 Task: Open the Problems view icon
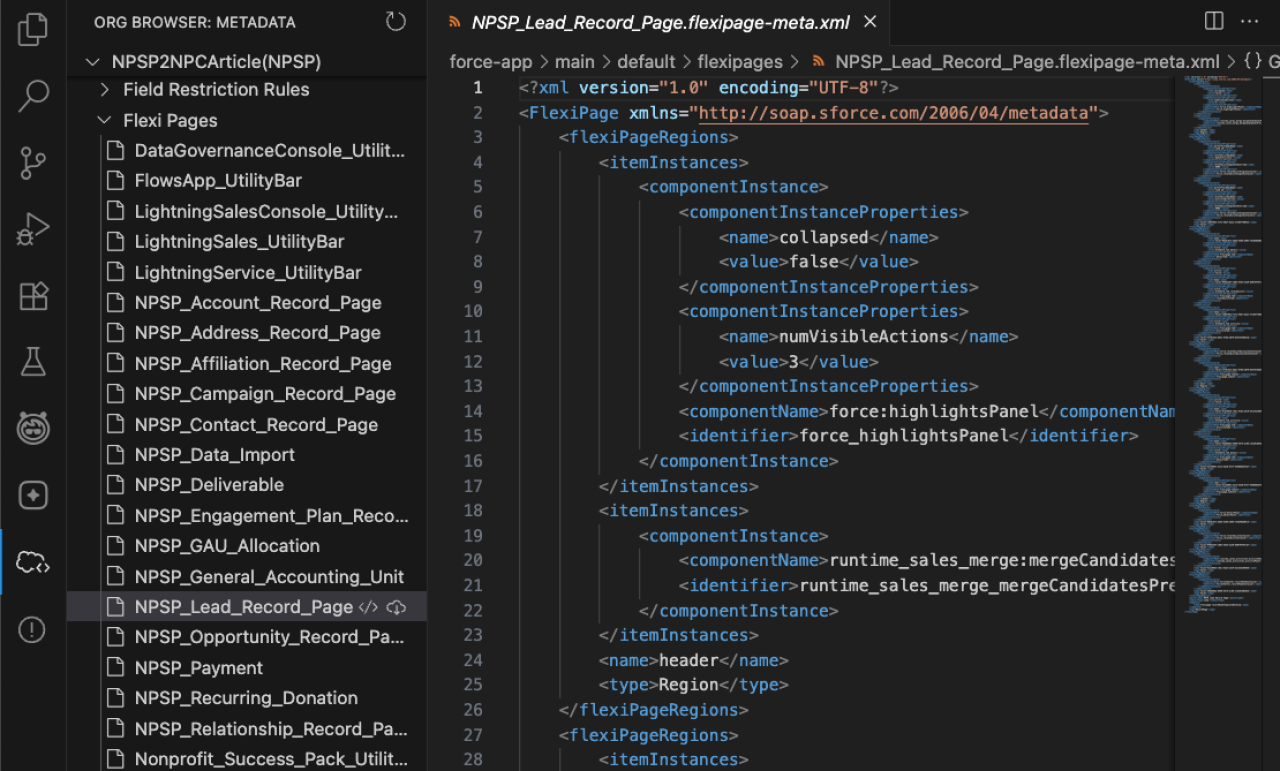(x=32, y=630)
